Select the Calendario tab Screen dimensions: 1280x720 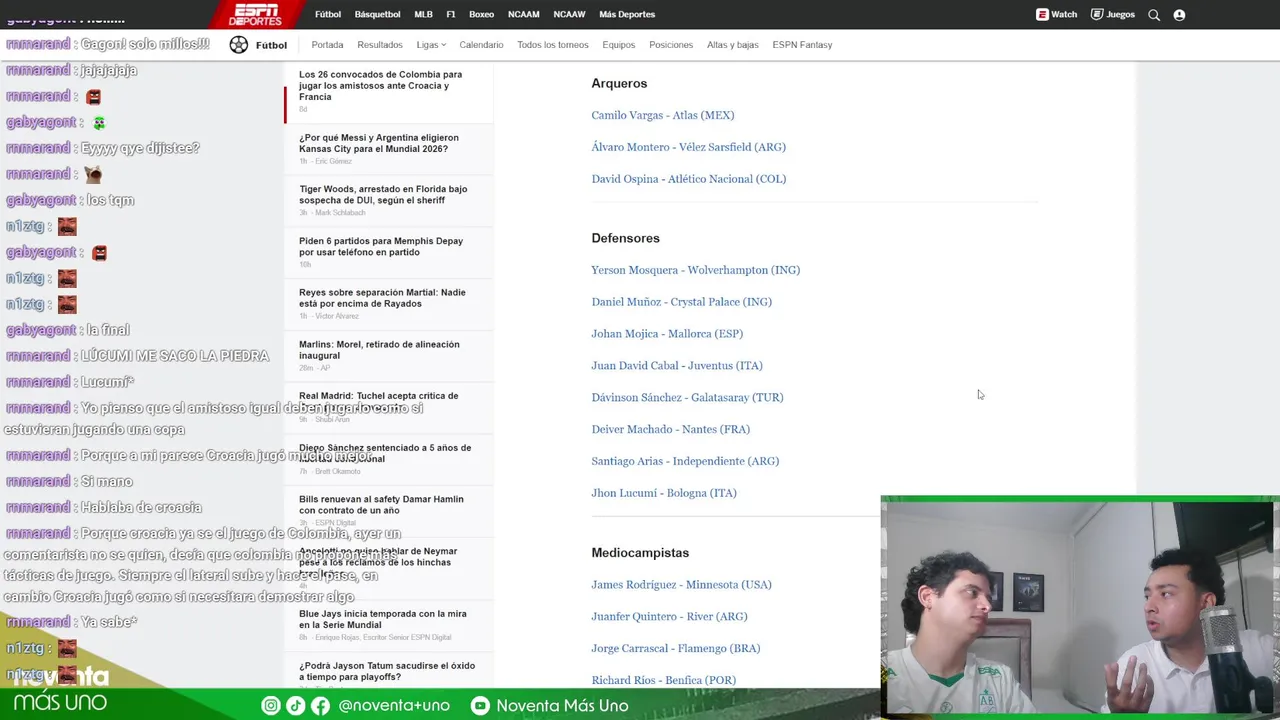coord(481,45)
